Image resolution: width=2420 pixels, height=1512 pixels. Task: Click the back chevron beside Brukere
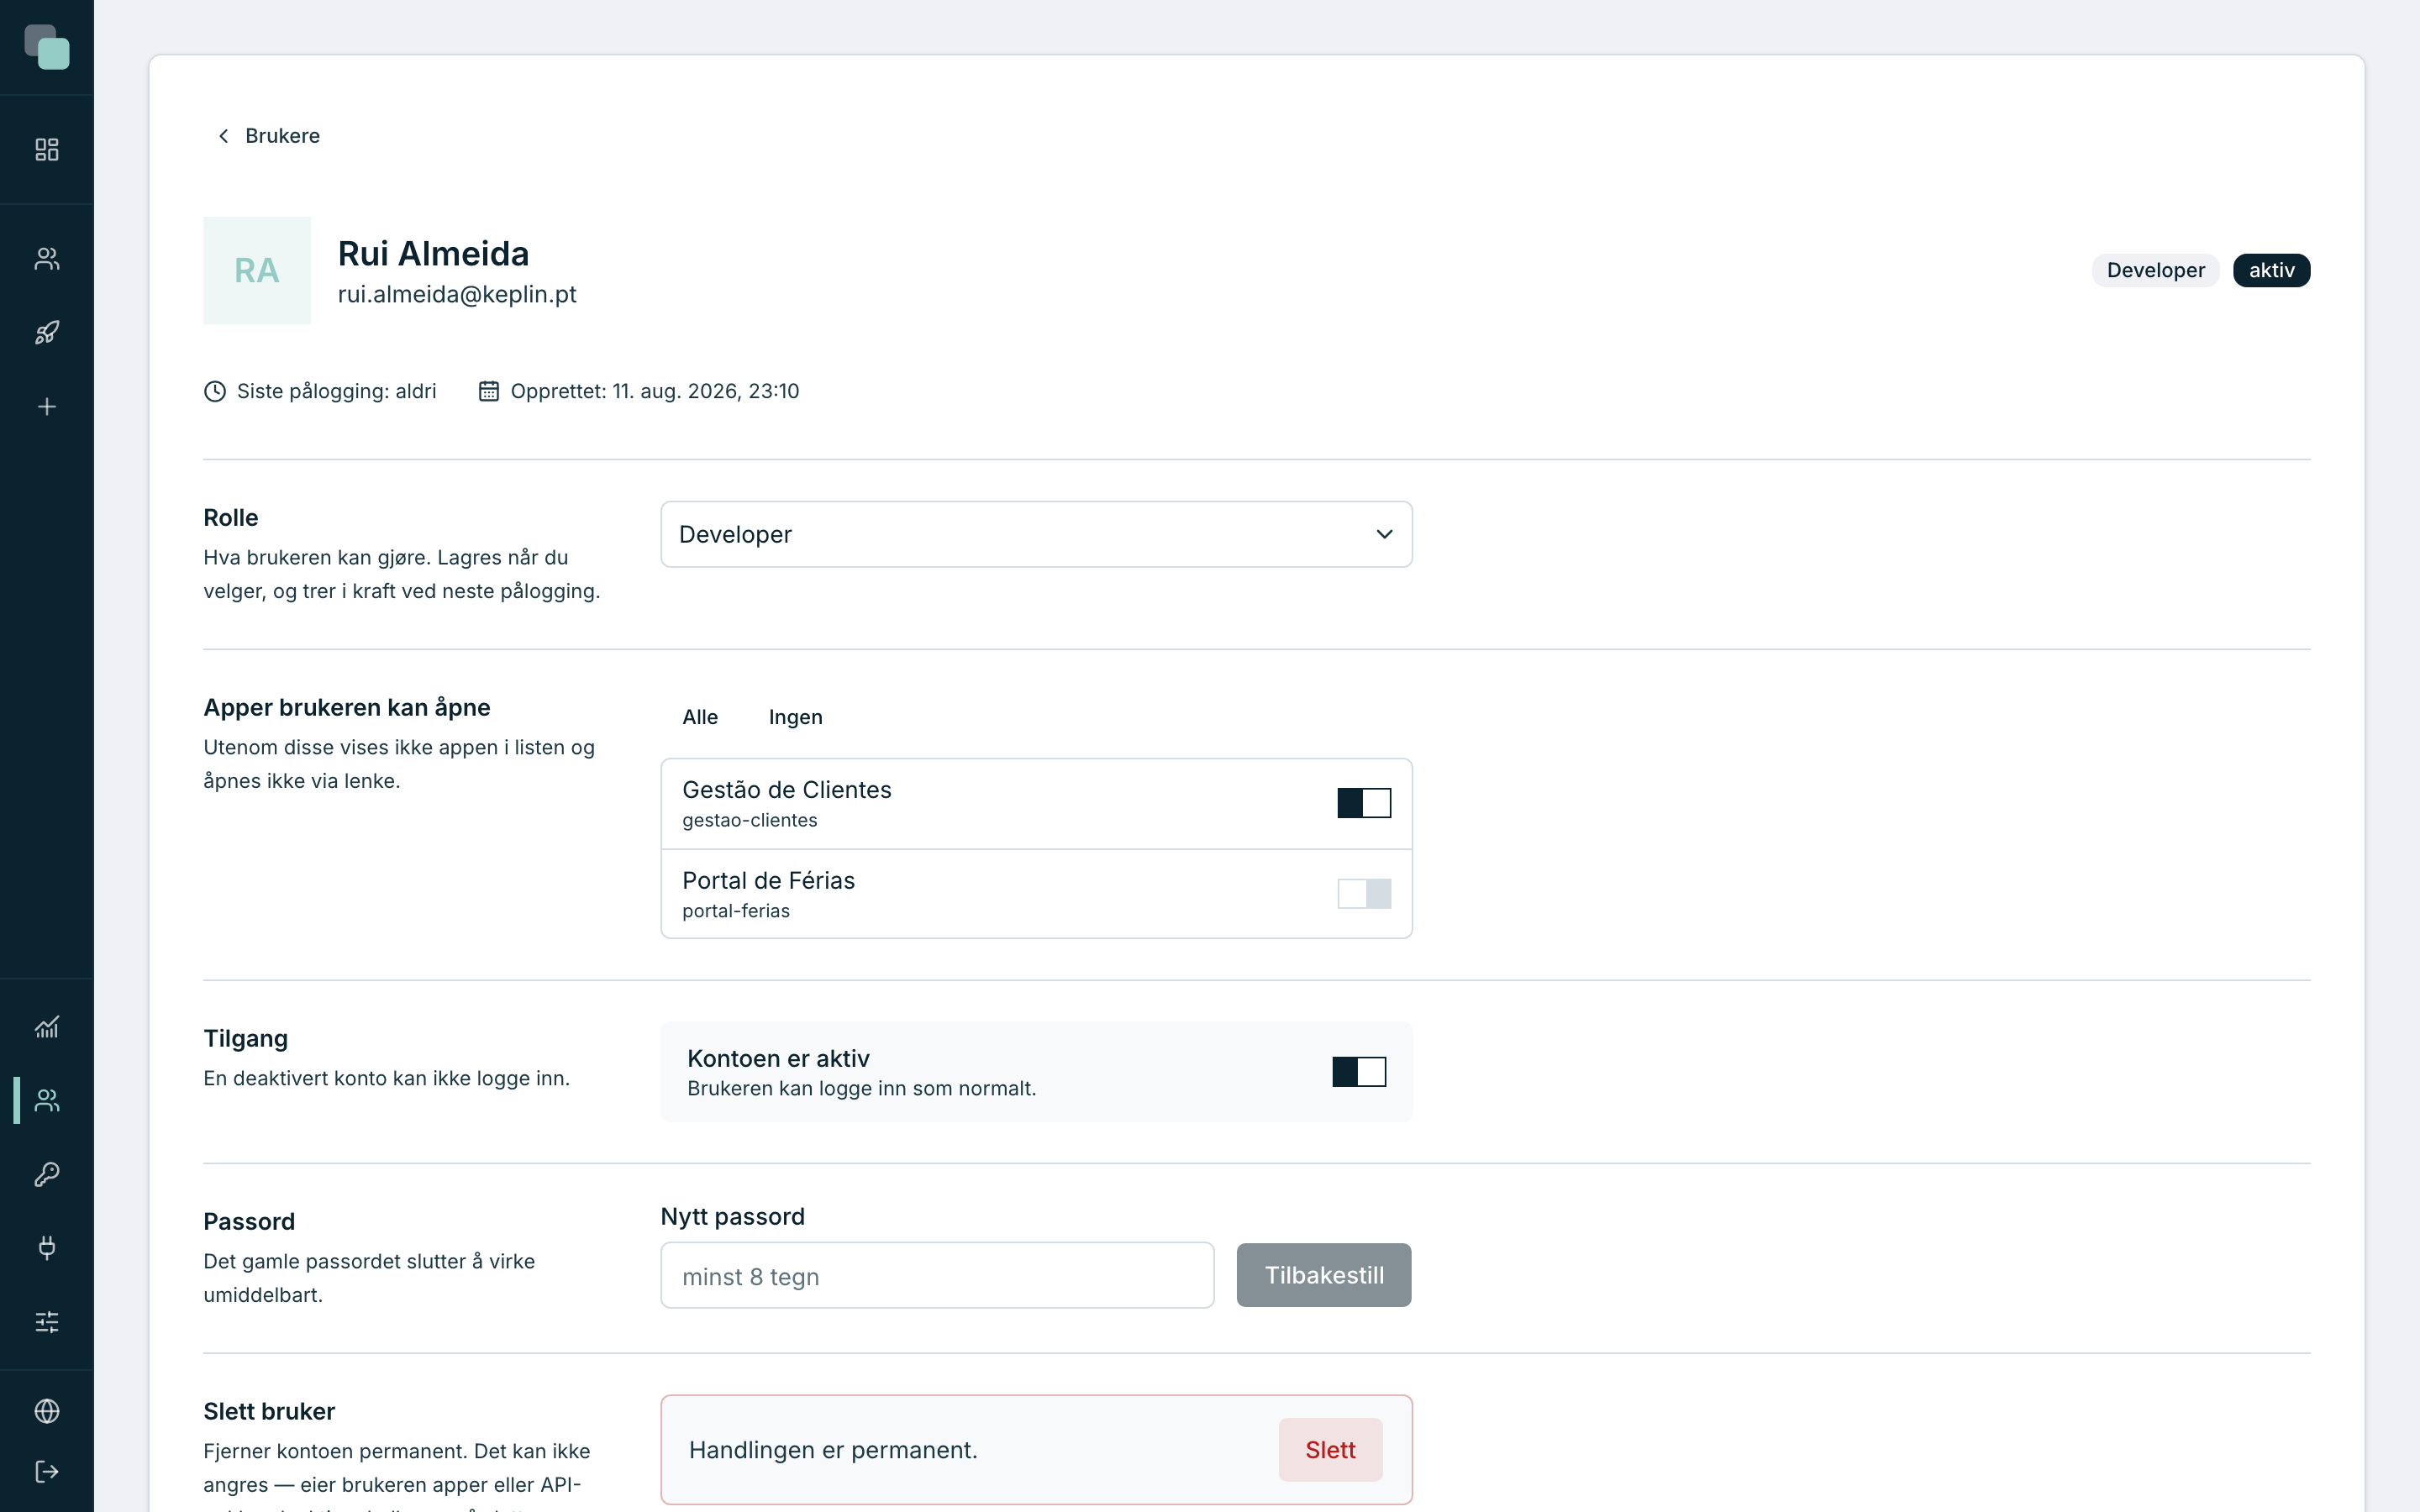pyautogui.click(x=224, y=136)
